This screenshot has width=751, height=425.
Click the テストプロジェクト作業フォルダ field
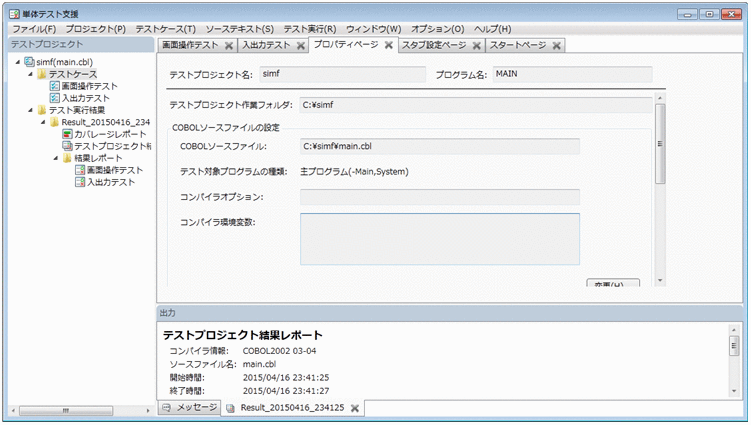click(476, 105)
